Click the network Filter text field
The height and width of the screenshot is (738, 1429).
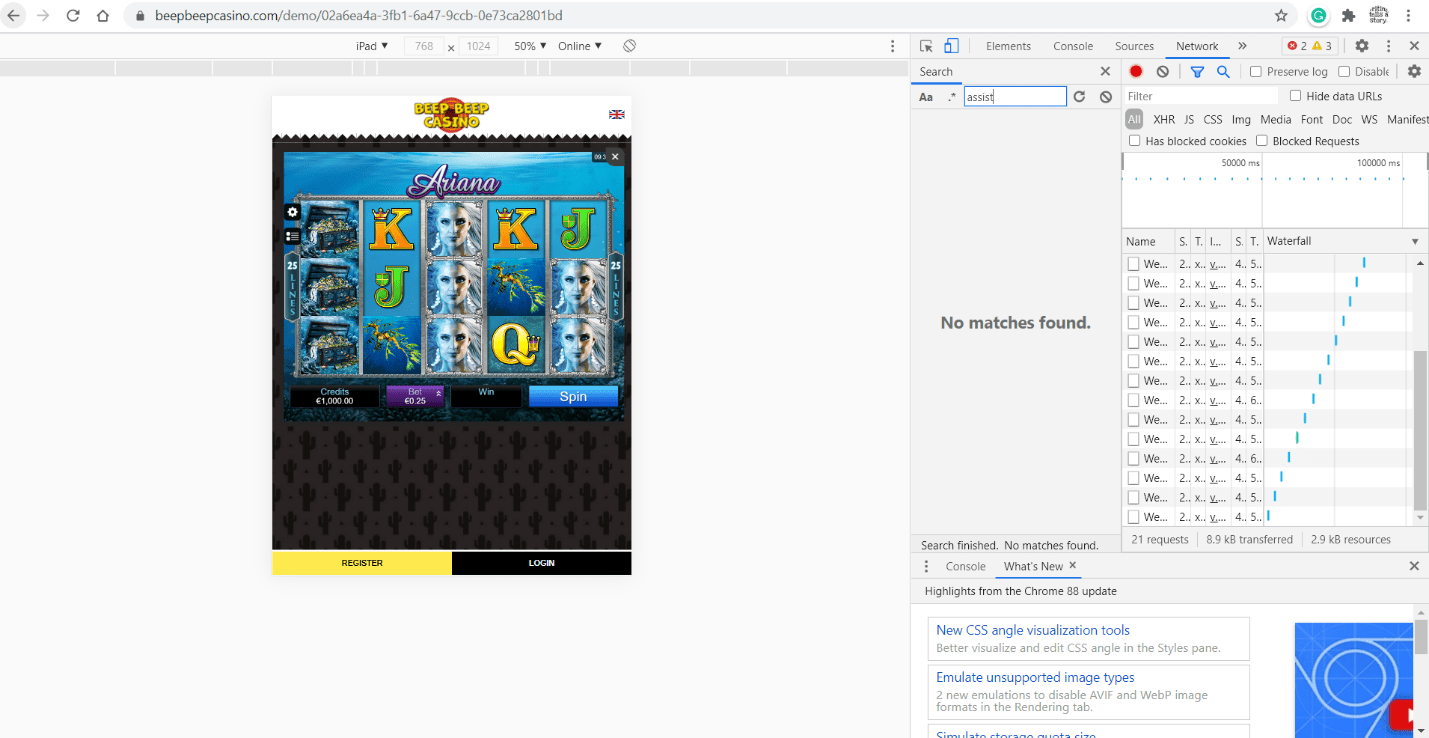[1201, 96]
